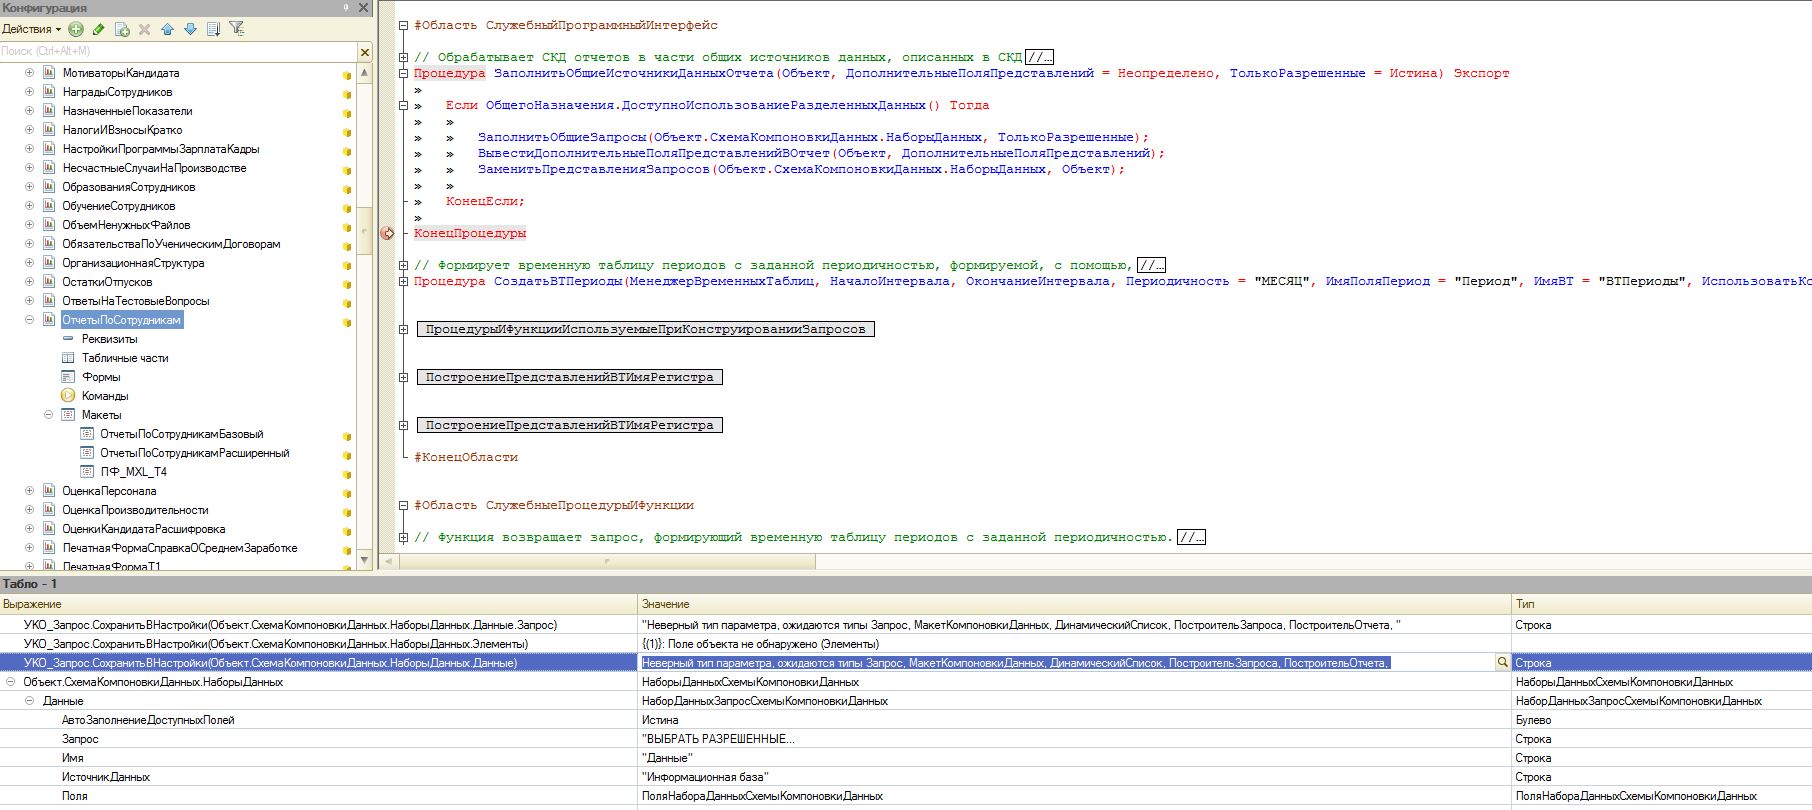Select the ОтчетыПоСотрудникамБазовый template
Screen dimensions: 1812x810
[181, 434]
